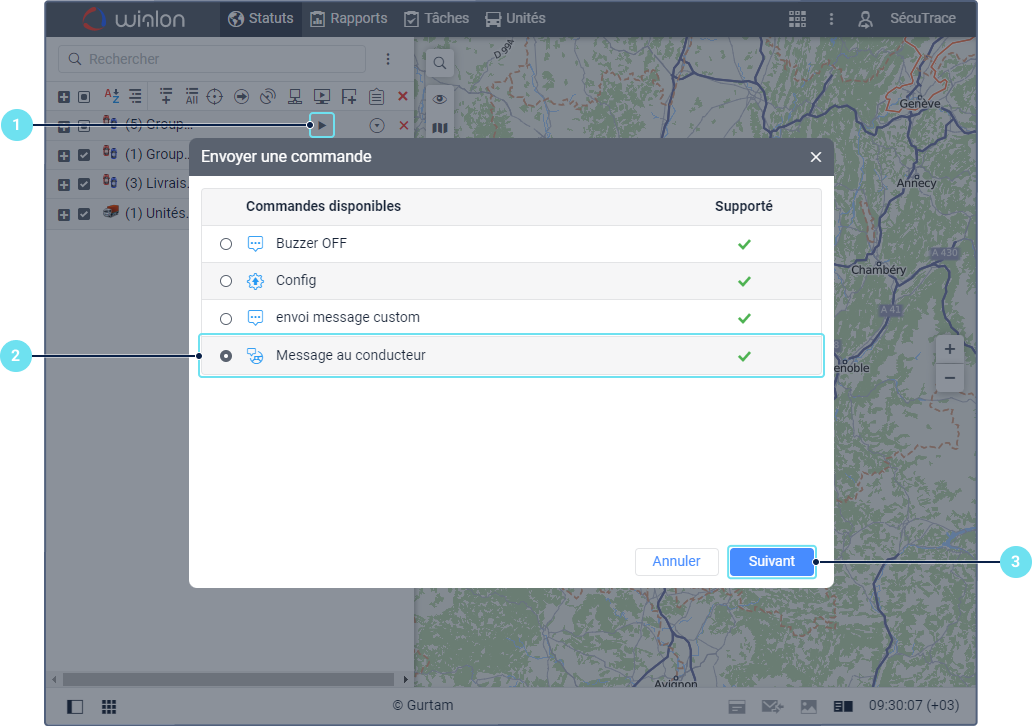Expand the (3) Livrais row

[64, 184]
